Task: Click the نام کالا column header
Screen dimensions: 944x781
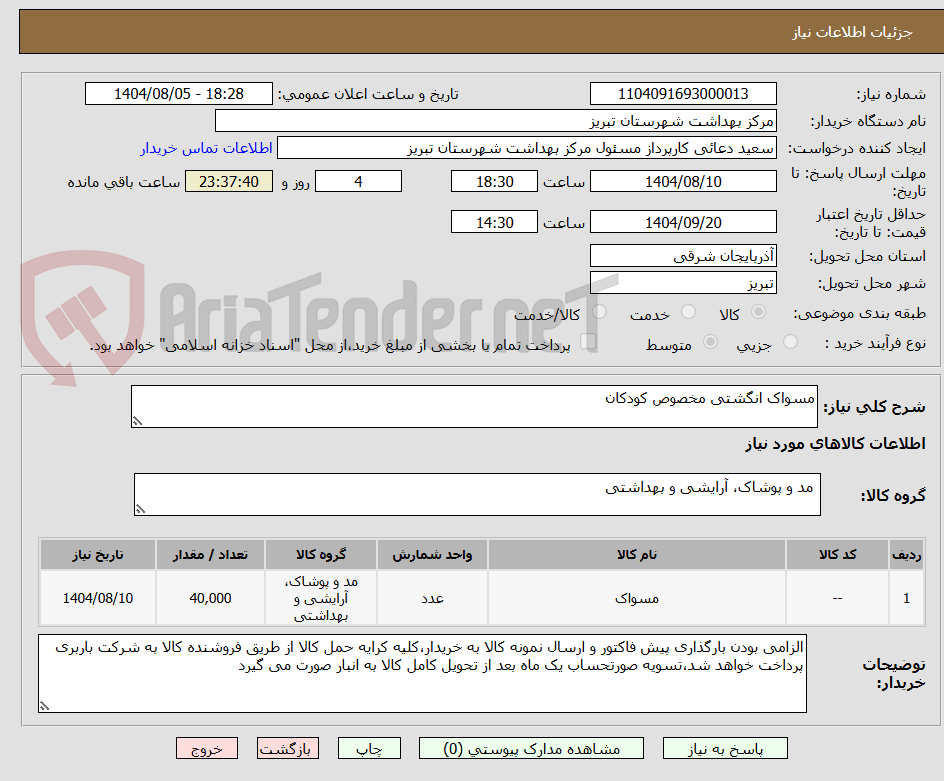Action: point(636,555)
